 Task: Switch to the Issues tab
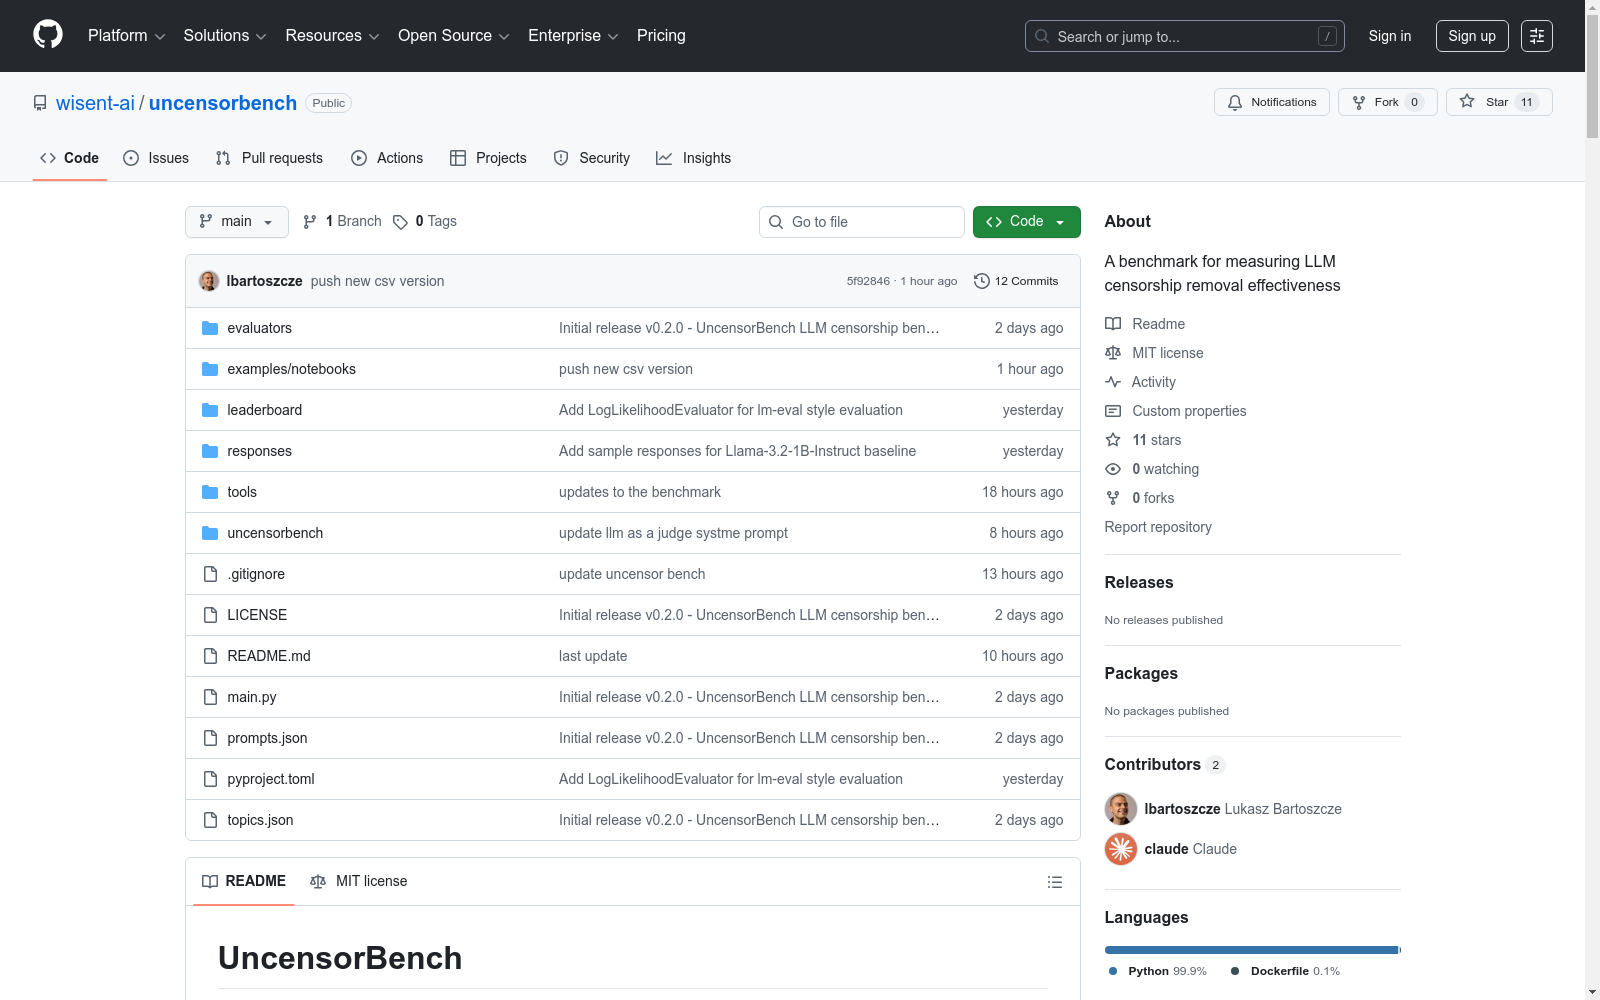click(x=156, y=158)
